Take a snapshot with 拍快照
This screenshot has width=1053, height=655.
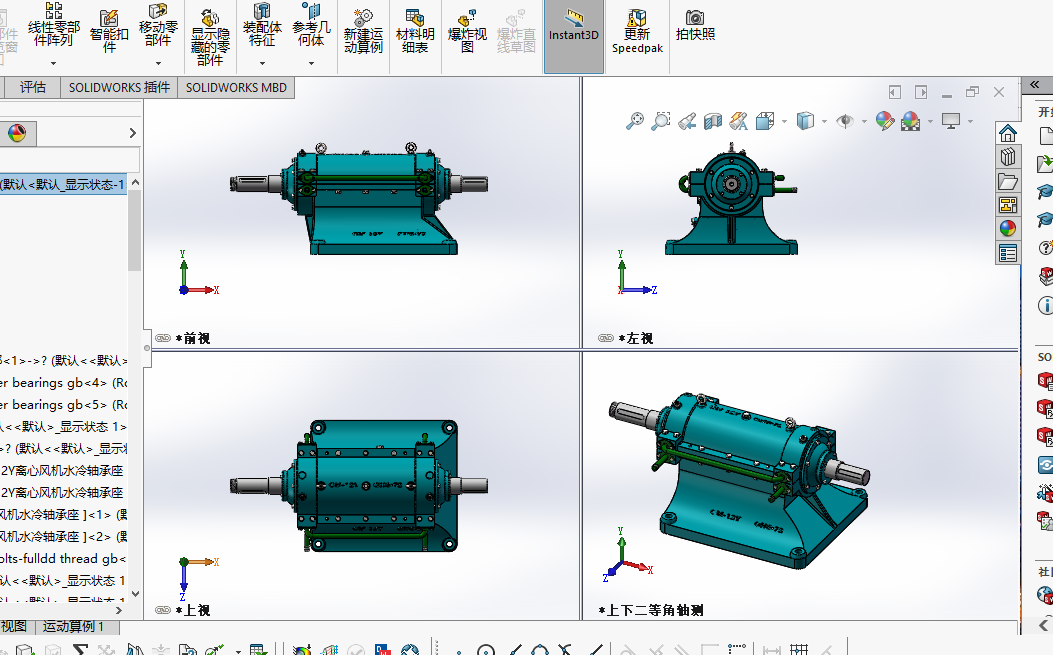pyautogui.click(x=695, y=26)
